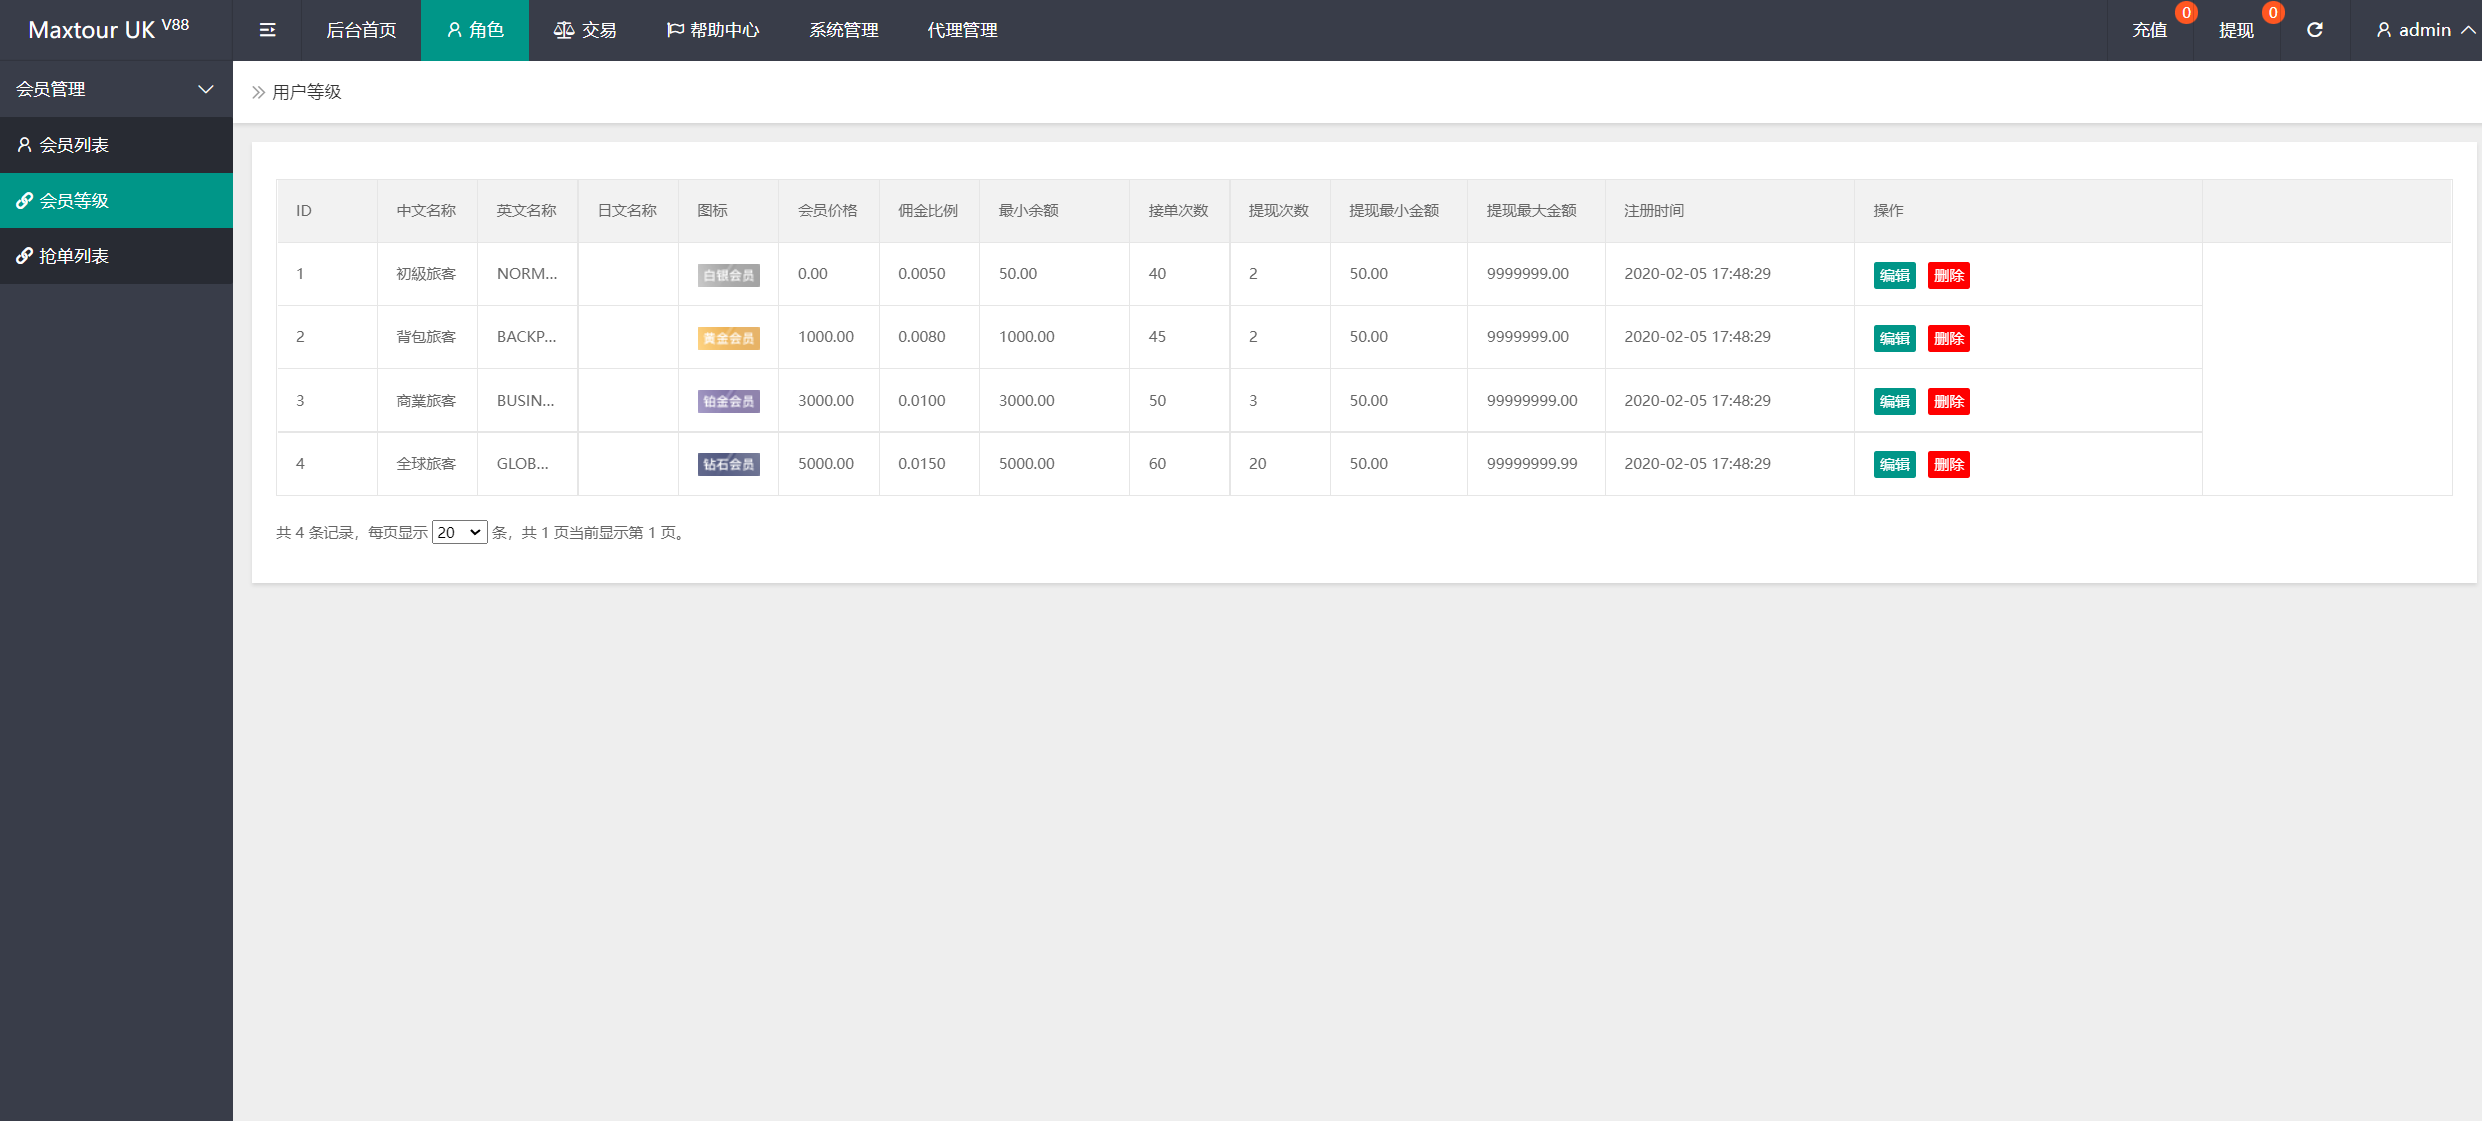The width and height of the screenshot is (2482, 1121).
Task: Open 抢单列表 in the sidebar
Action: (x=74, y=256)
